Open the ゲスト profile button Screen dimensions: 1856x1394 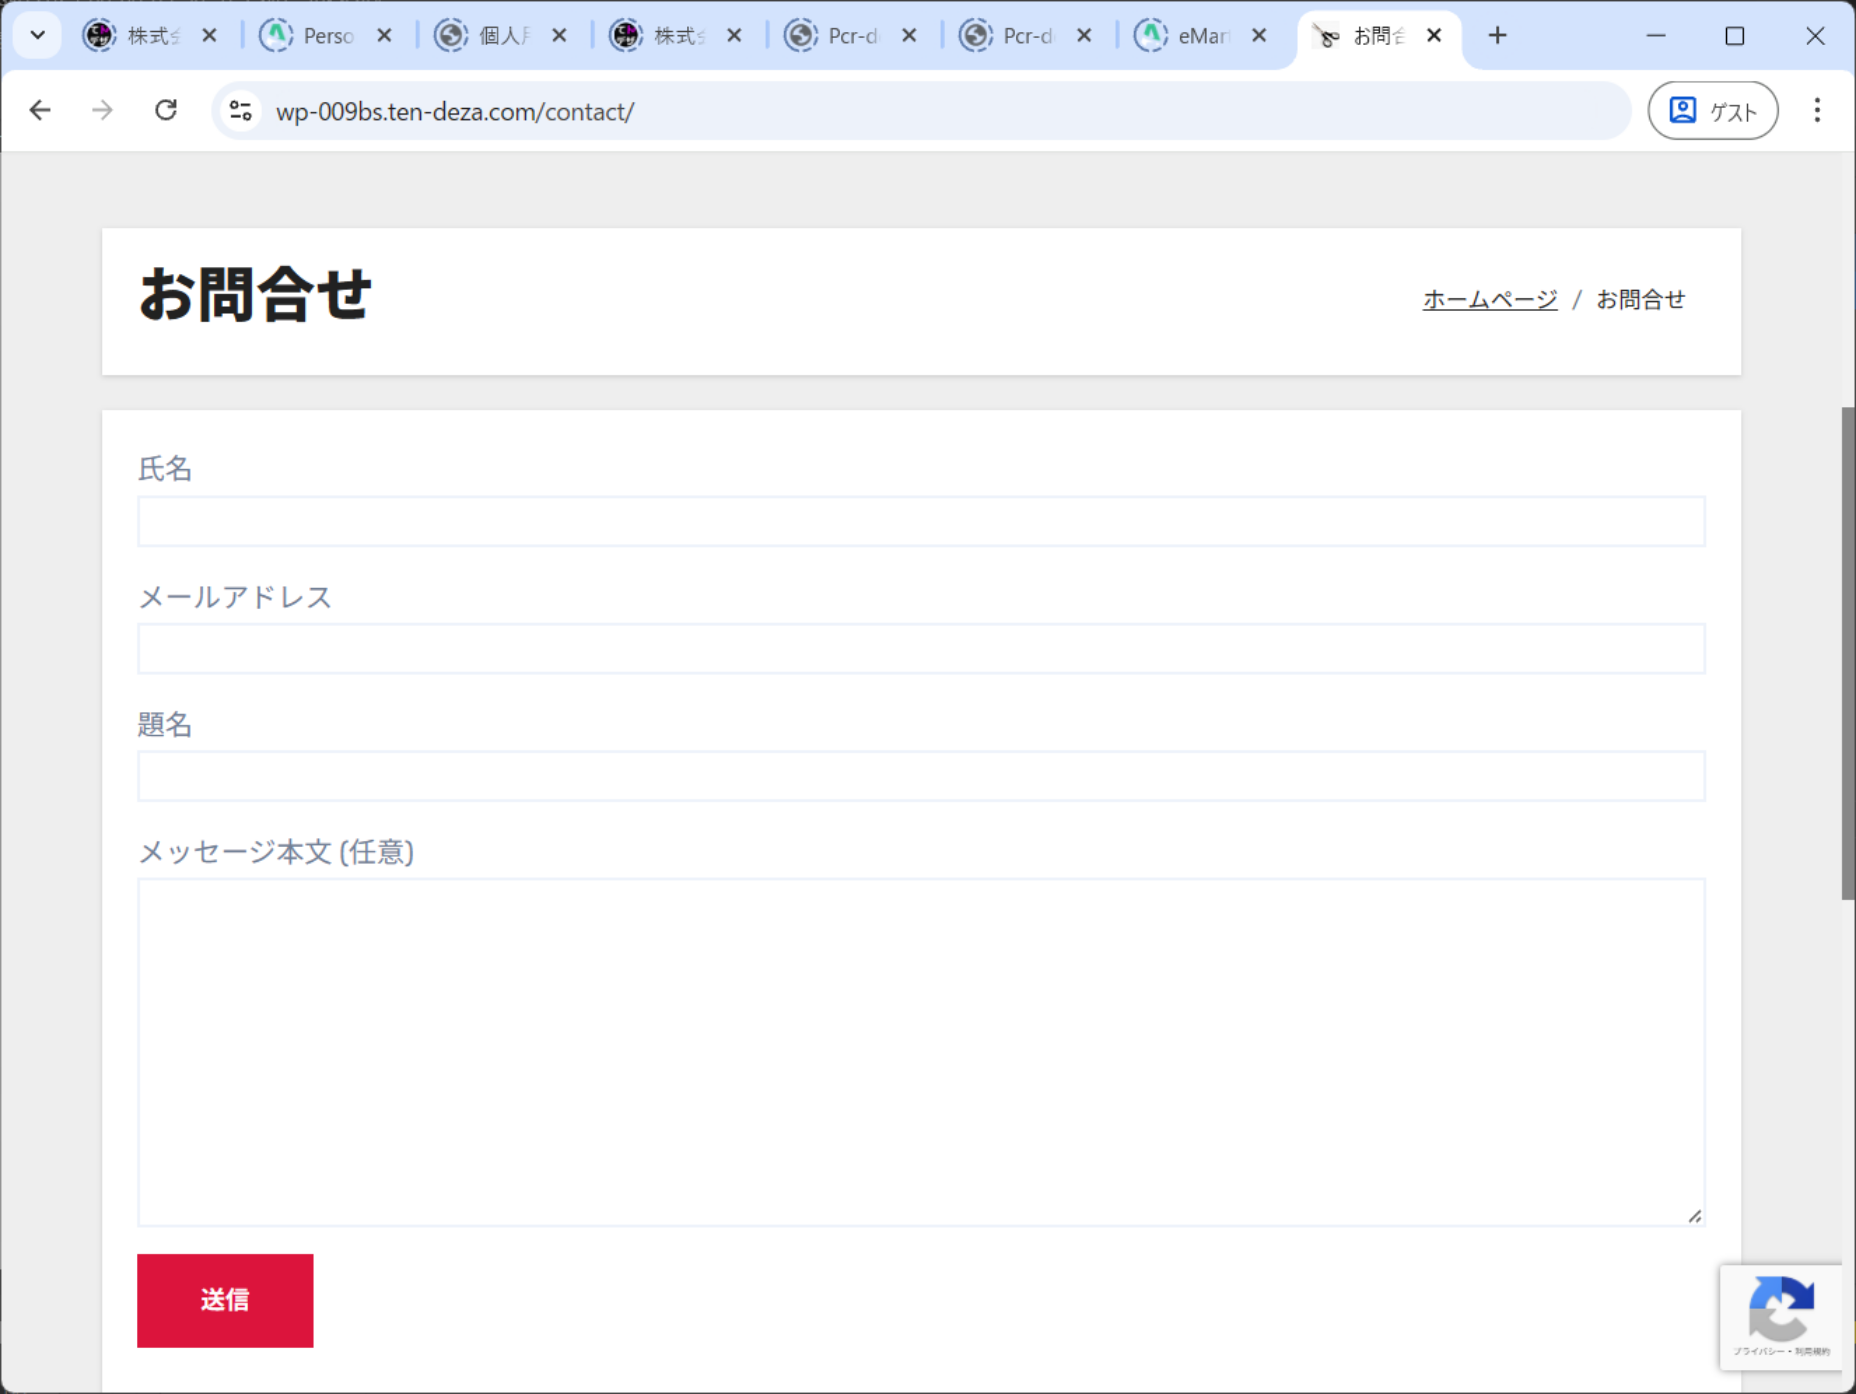(x=1712, y=110)
